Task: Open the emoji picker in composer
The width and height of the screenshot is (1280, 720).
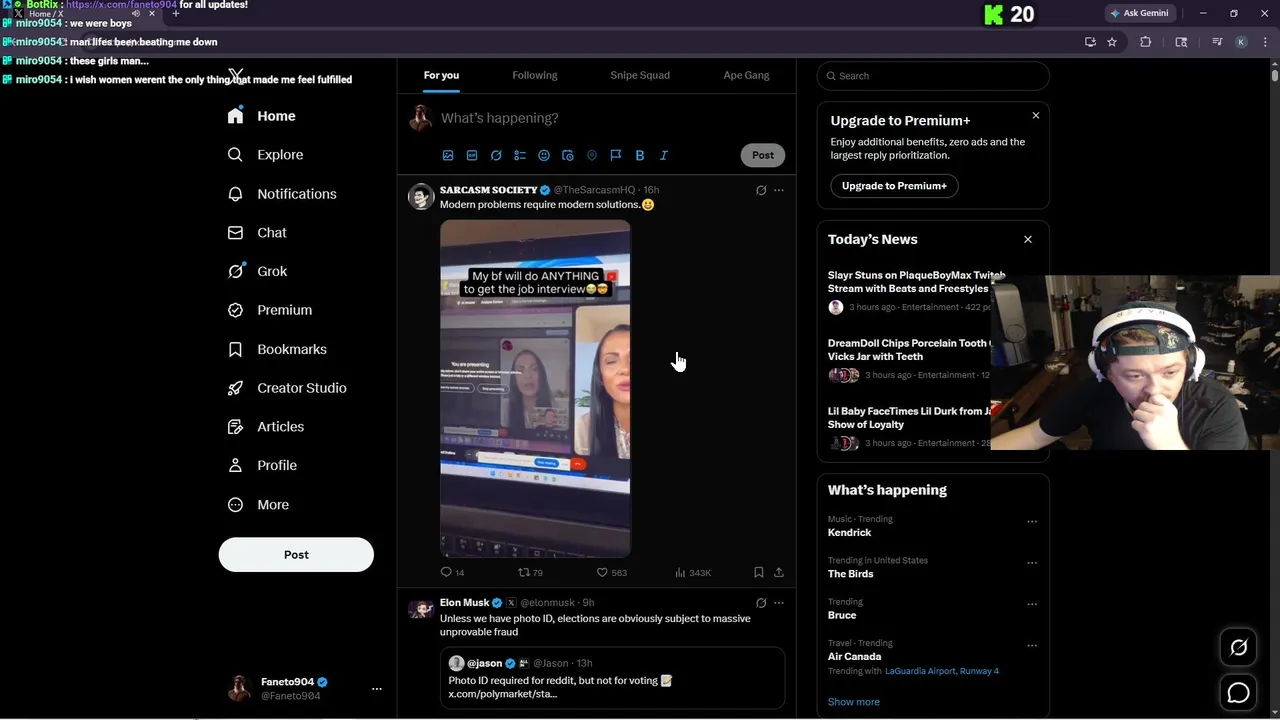Action: tap(544, 155)
